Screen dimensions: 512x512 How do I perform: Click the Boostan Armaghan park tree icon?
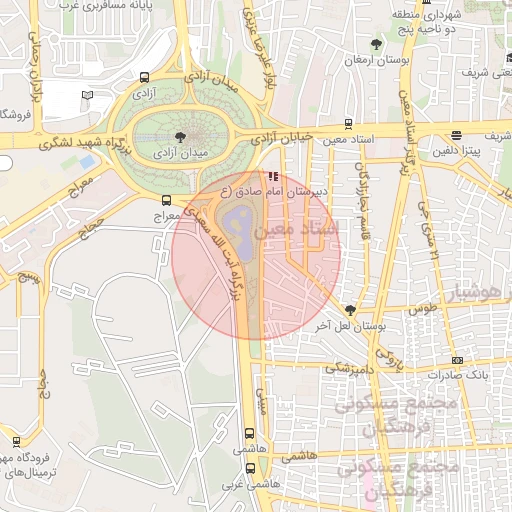click(x=376, y=44)
